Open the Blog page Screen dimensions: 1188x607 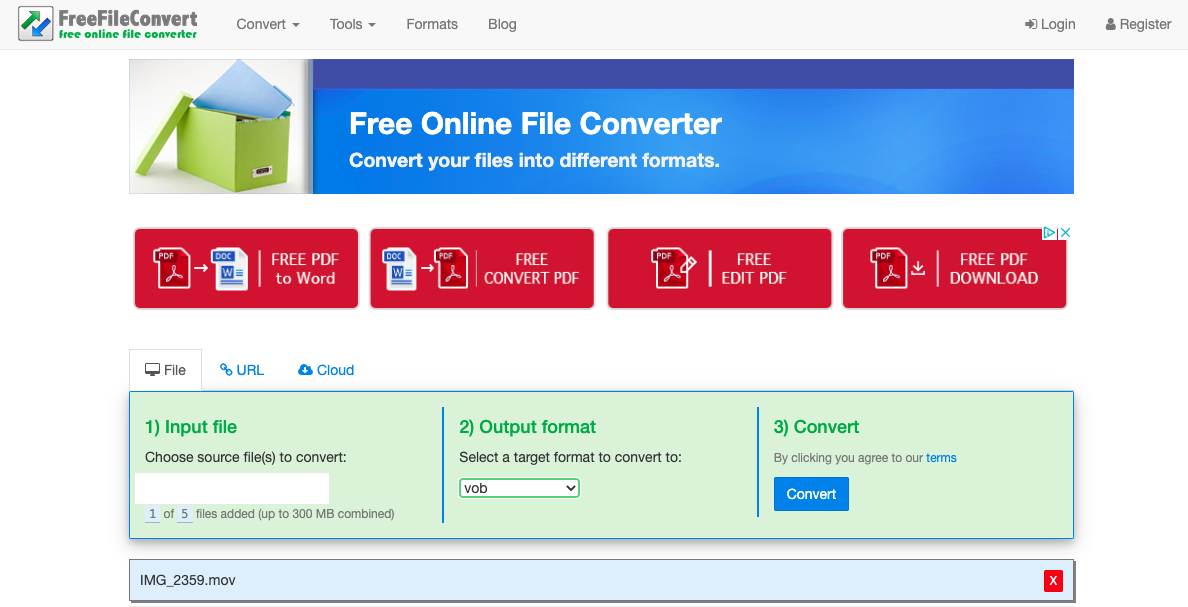[502, 24]
